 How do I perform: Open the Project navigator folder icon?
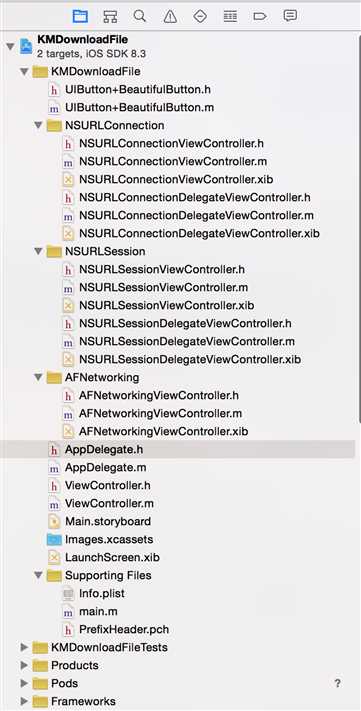[x=80, y=16]
